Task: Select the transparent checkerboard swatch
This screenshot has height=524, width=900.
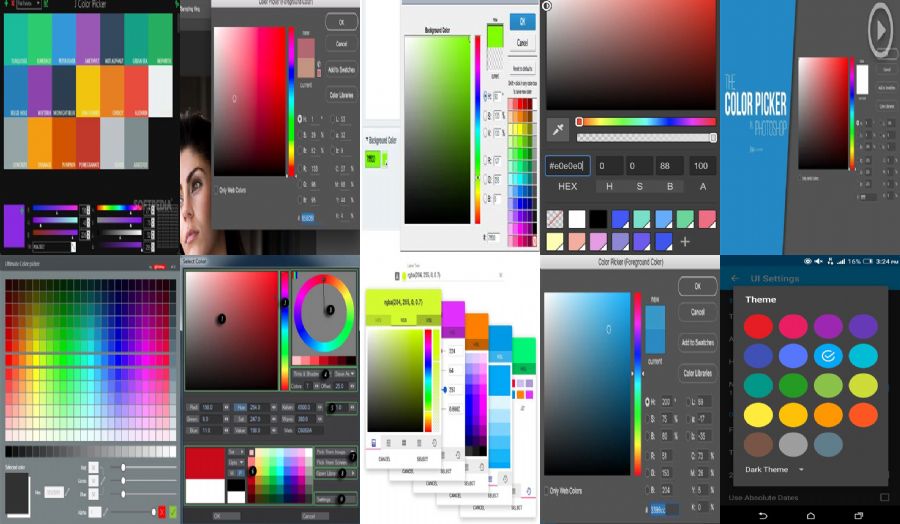Action: [x=555, y=218]
